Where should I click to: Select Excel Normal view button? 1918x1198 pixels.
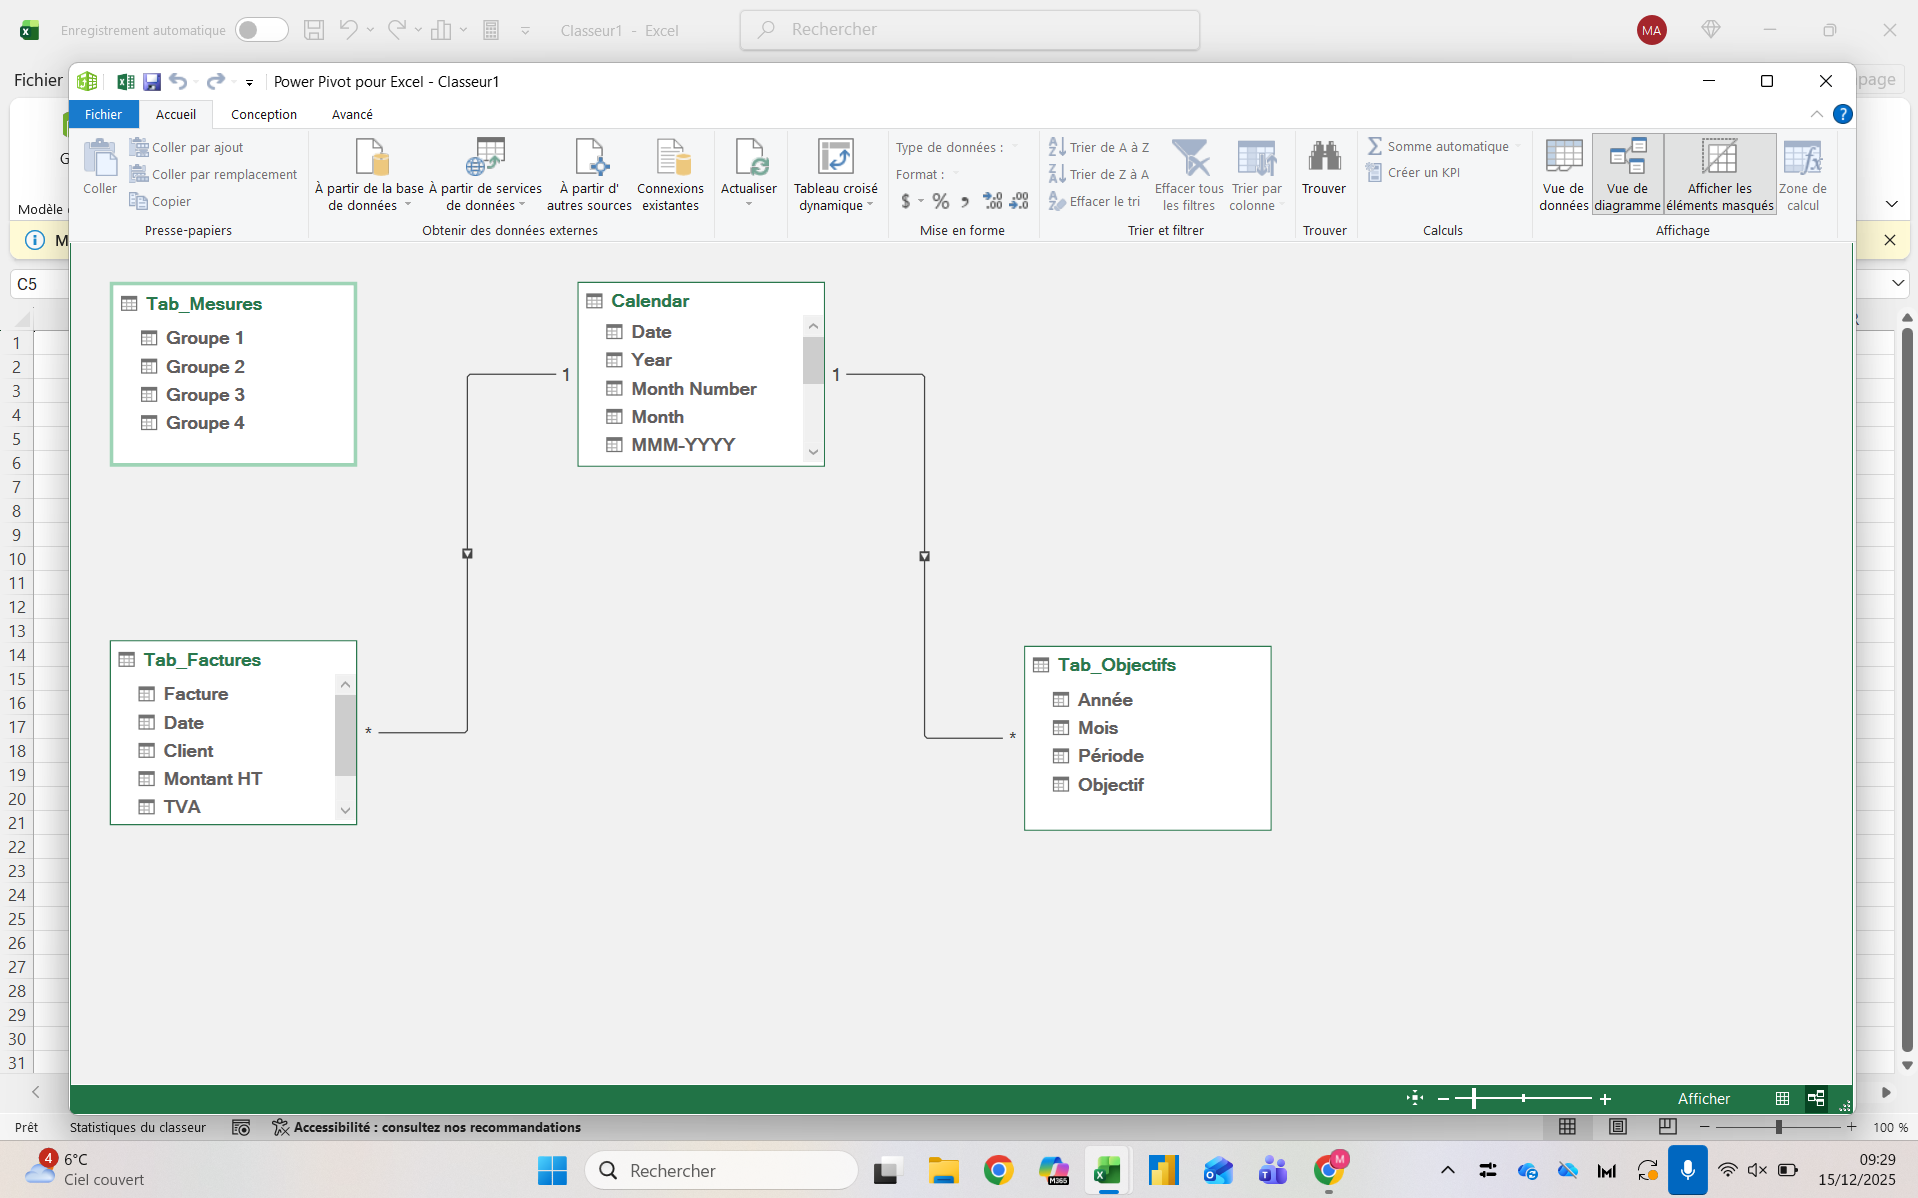[x=1567, y=1127]
